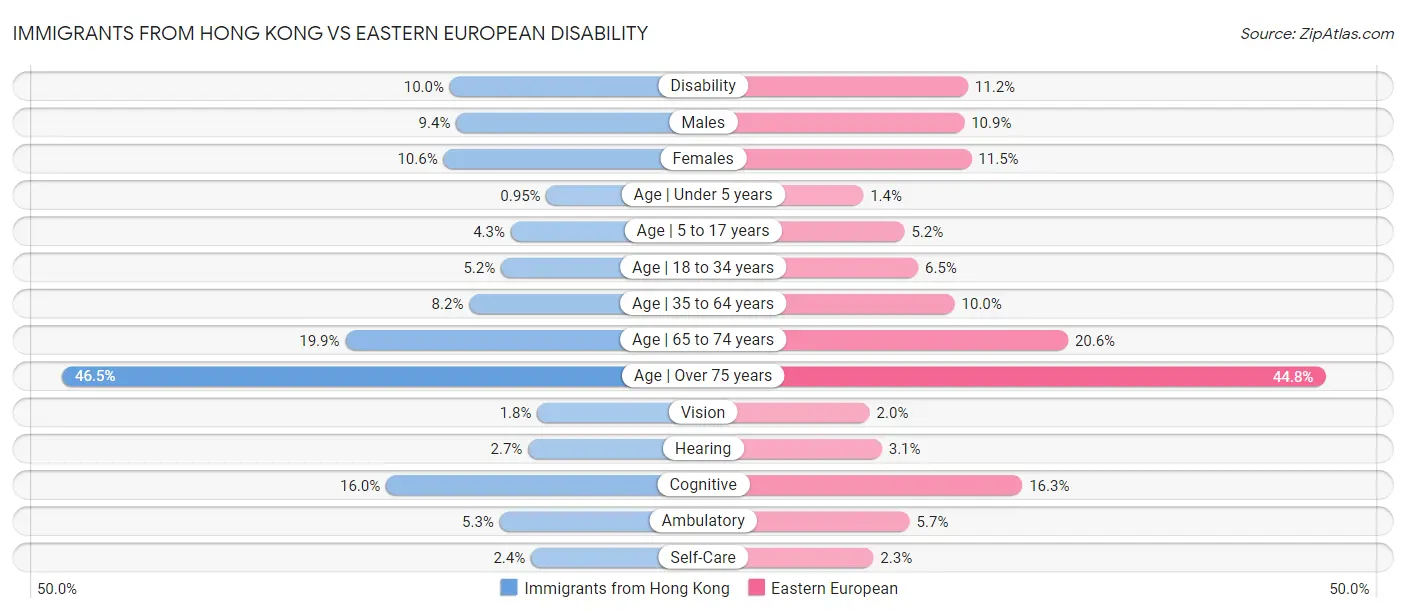Click the Age Over 75 years label
This screenshot has width=1406, height=612.
click(x=703, y=376)
